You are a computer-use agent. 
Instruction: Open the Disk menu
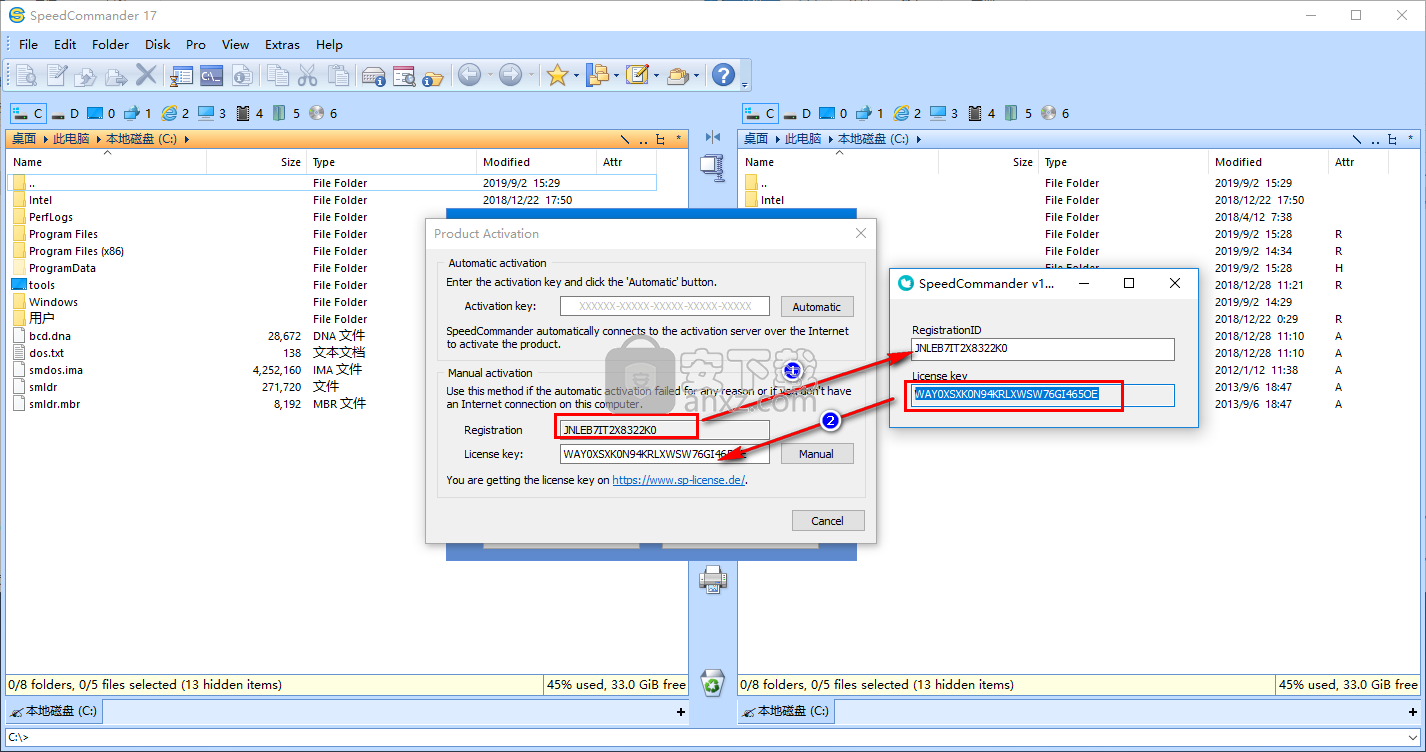point(157,44)
